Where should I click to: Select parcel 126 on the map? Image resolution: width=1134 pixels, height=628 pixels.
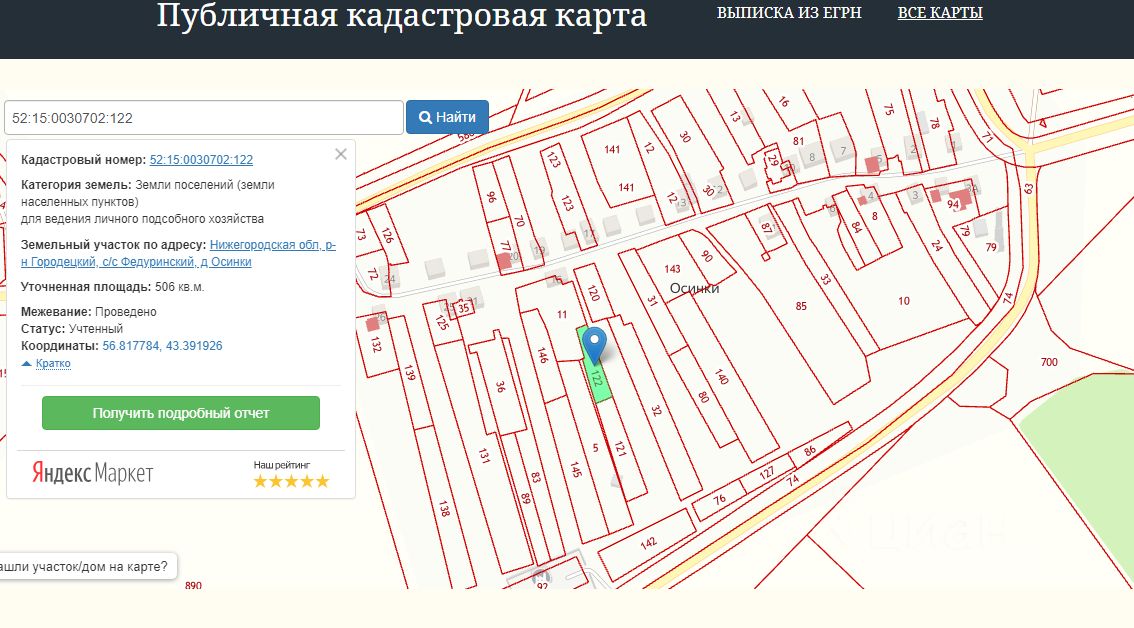pyautogui.click(x=387, y=235)
